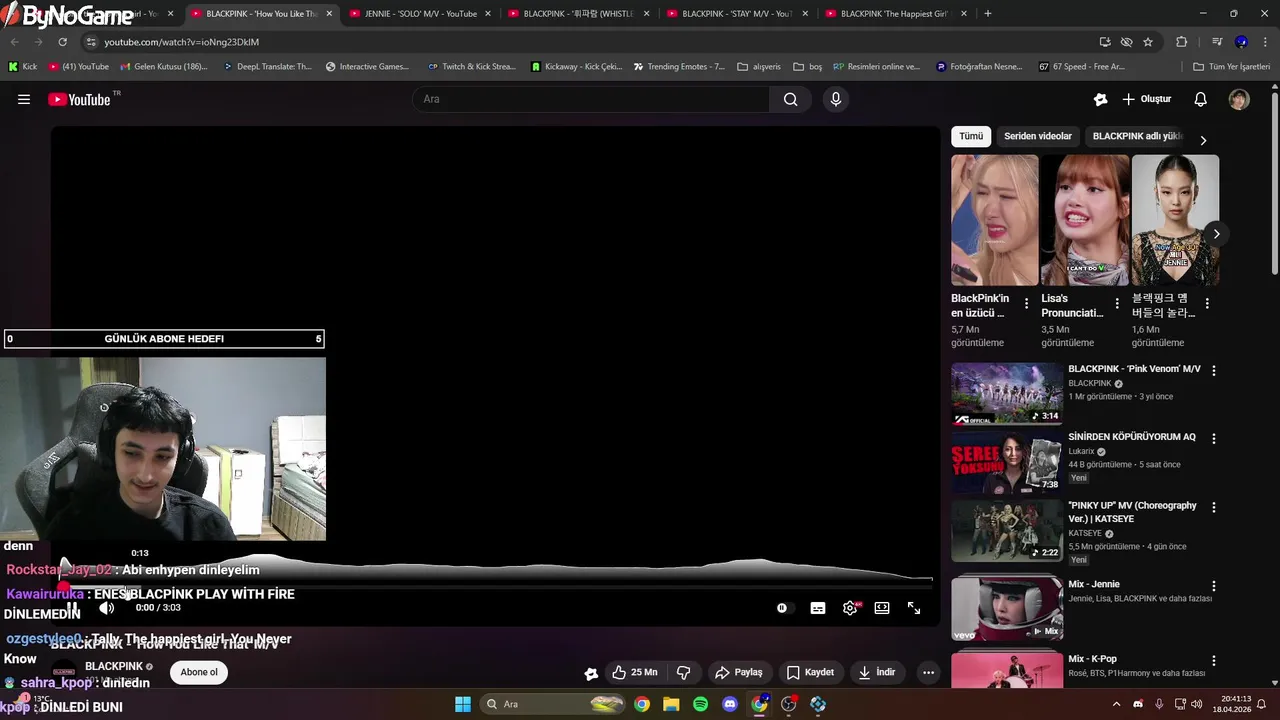Show more filter chips with right arrow
1280x720 pixels.
1203,140
